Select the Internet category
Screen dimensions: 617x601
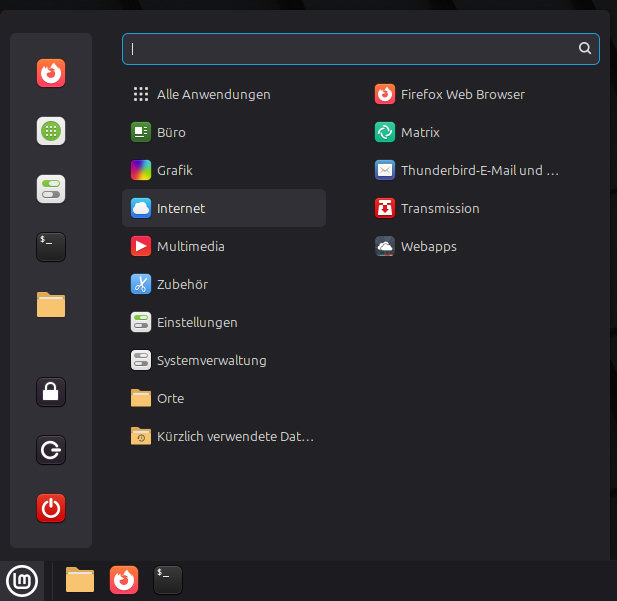point(224,208)
